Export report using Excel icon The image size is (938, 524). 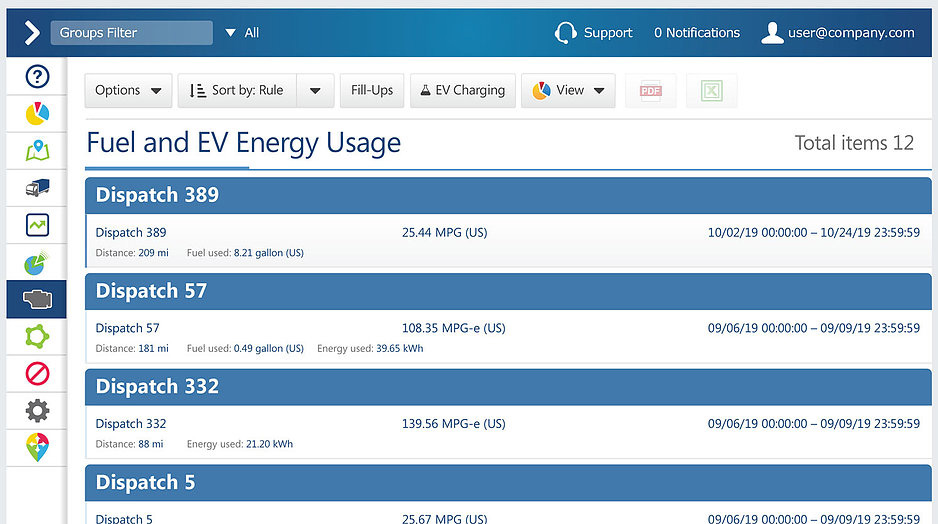click(711, 91)
